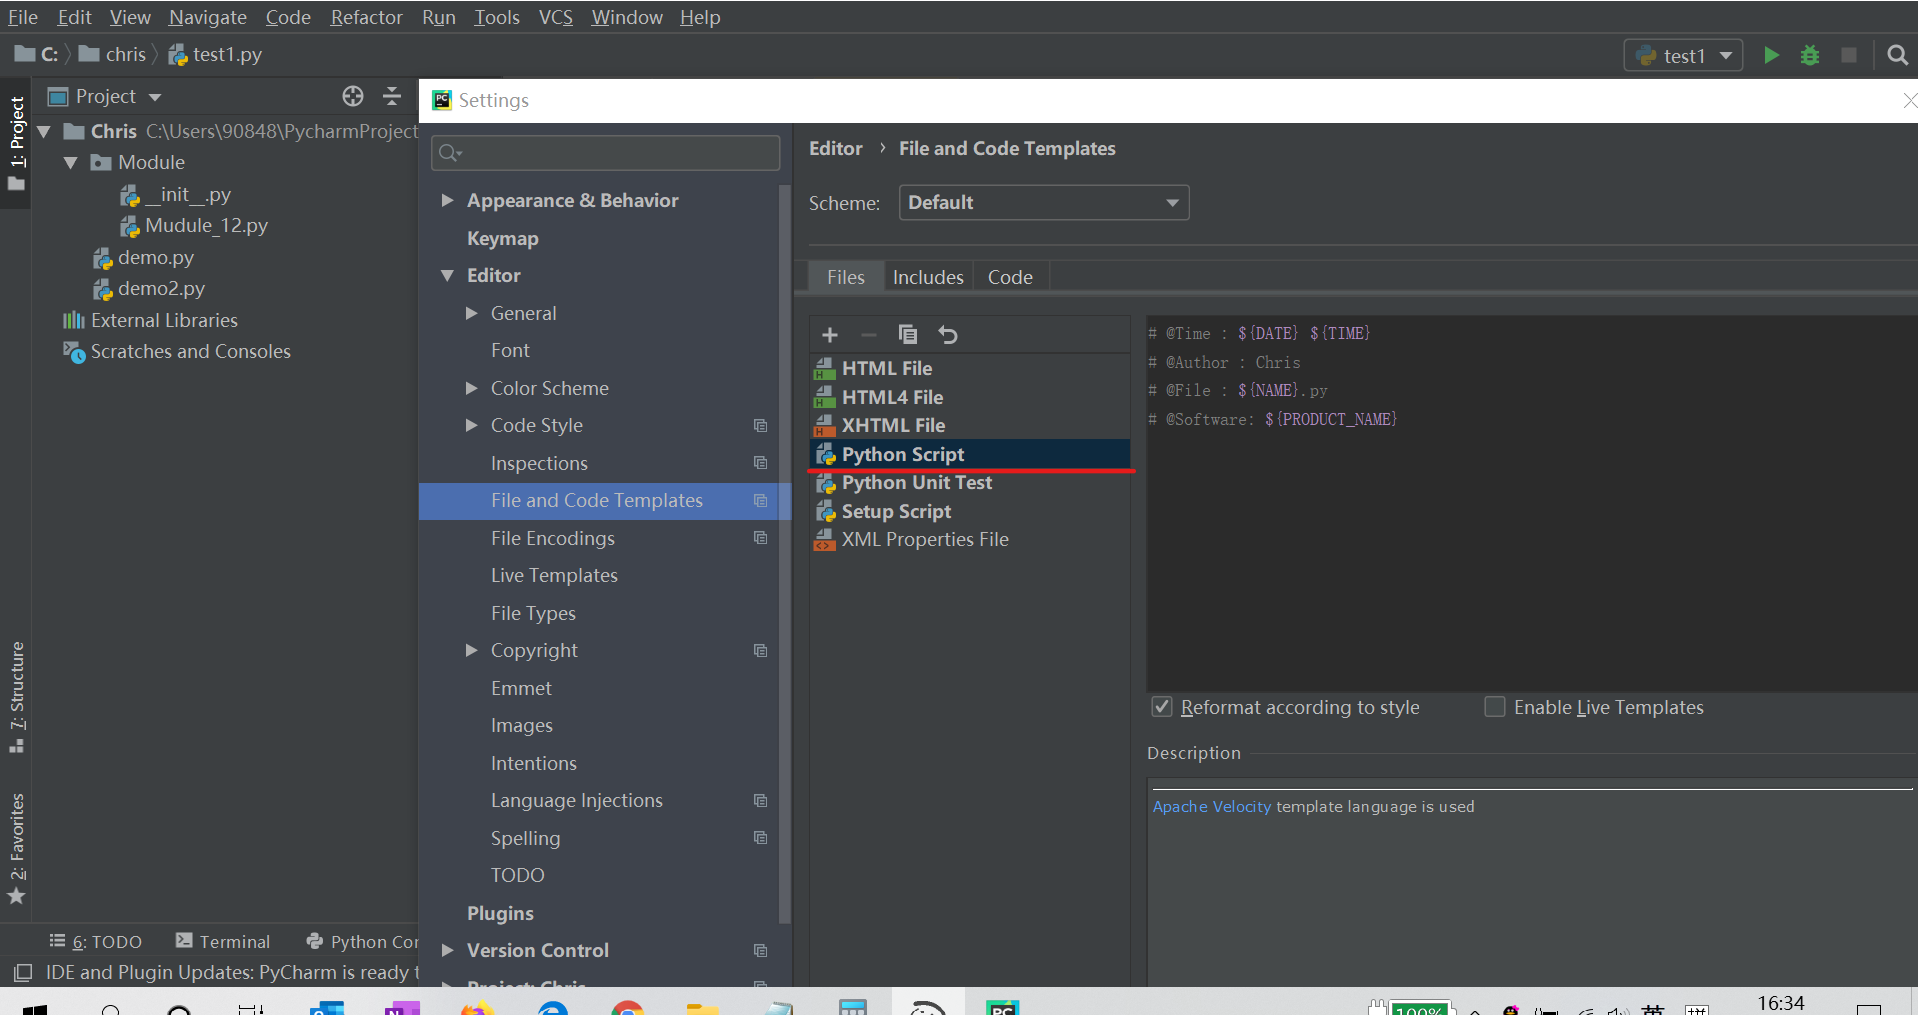The width and height of the screenshot is (1918, 1015).
Task: Collapse the Chris project root
Action: (43, 131)
